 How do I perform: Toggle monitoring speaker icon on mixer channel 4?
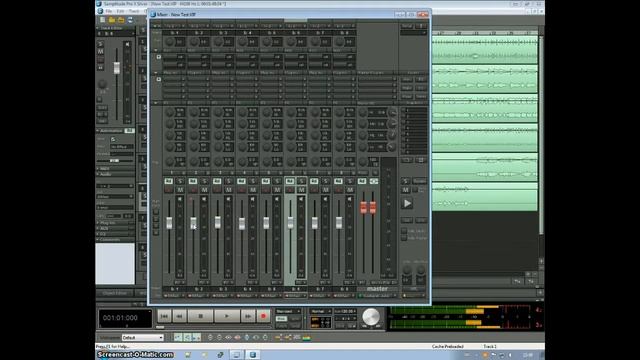tap(252, 199)
